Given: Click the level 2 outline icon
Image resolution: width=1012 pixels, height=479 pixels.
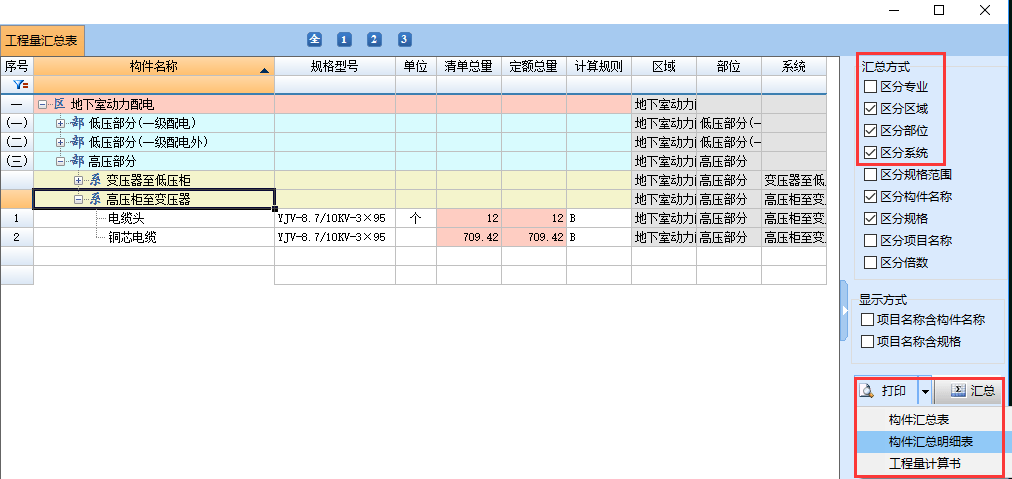Looking at the screenshot, I should point(374,39).
